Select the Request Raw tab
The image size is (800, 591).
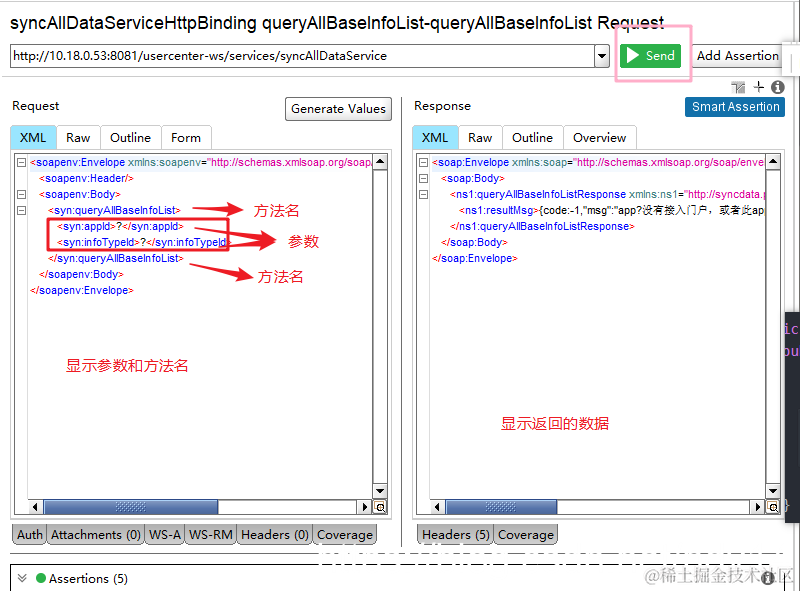pyautogui.click(x=78, y=138)
